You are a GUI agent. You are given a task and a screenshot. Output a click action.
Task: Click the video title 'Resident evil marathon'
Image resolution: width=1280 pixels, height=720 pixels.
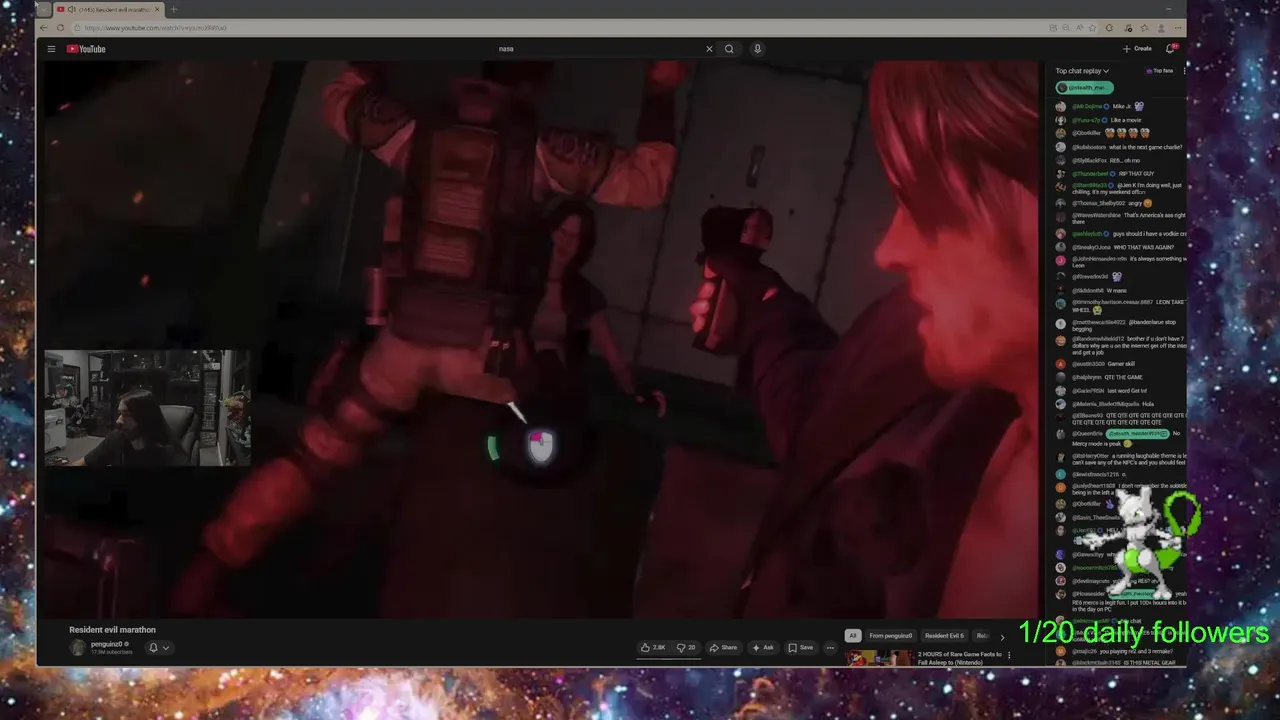click(x=112, y=630)
